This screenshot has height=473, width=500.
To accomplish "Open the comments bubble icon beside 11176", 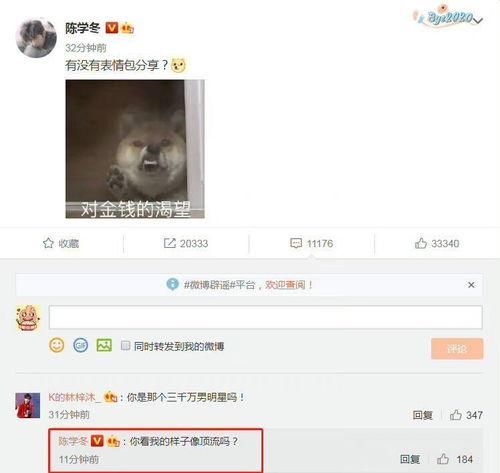I will 296,243.
